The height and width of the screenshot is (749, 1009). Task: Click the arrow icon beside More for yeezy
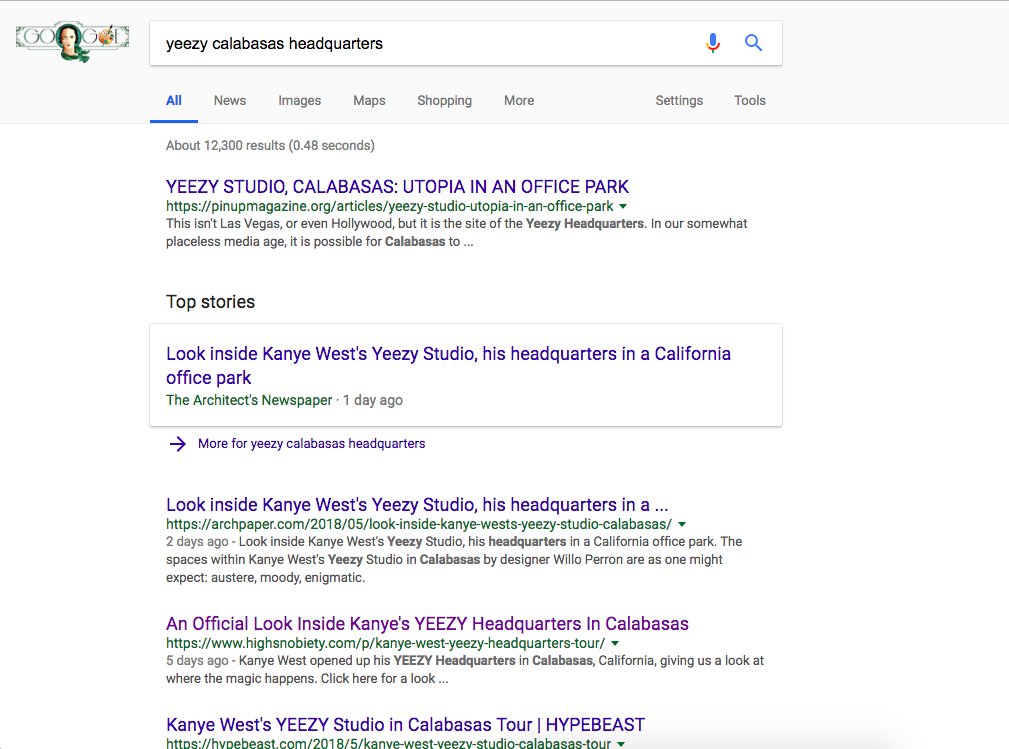pyautogui.click(x=178, y=444)
